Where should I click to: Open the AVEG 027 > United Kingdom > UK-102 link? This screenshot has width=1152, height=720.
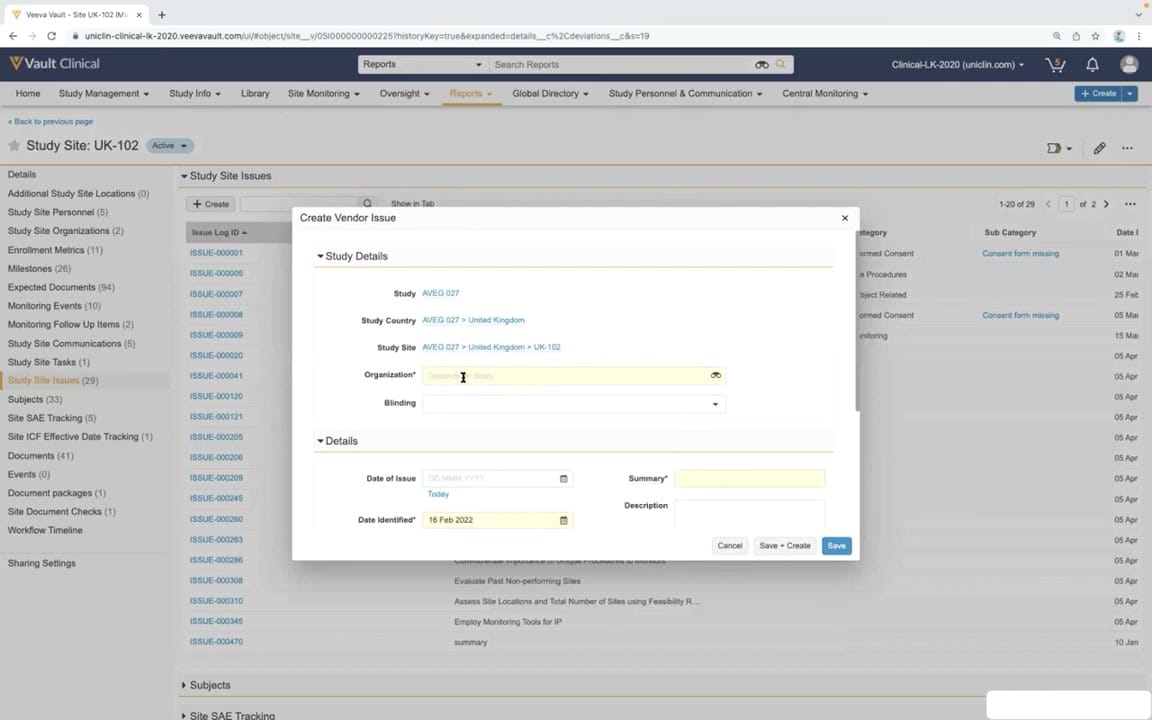pyautogui.click(x=491, y=348)
